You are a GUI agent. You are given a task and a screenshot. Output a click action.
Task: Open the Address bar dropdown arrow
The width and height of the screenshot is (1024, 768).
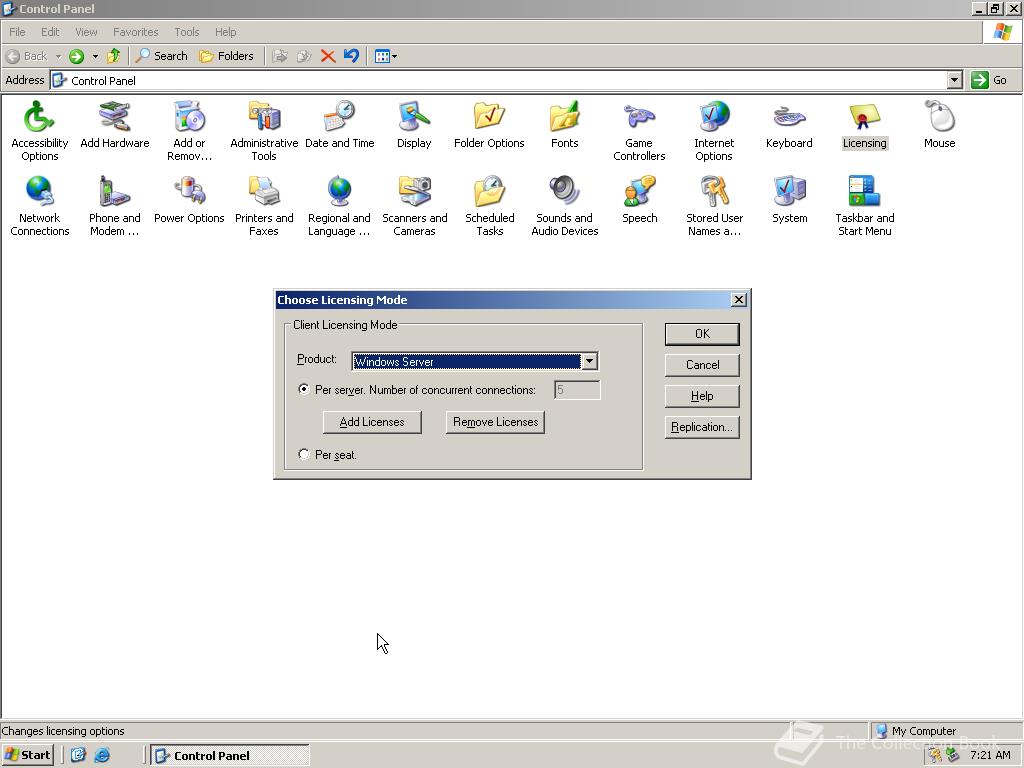(x=954, y=80)
